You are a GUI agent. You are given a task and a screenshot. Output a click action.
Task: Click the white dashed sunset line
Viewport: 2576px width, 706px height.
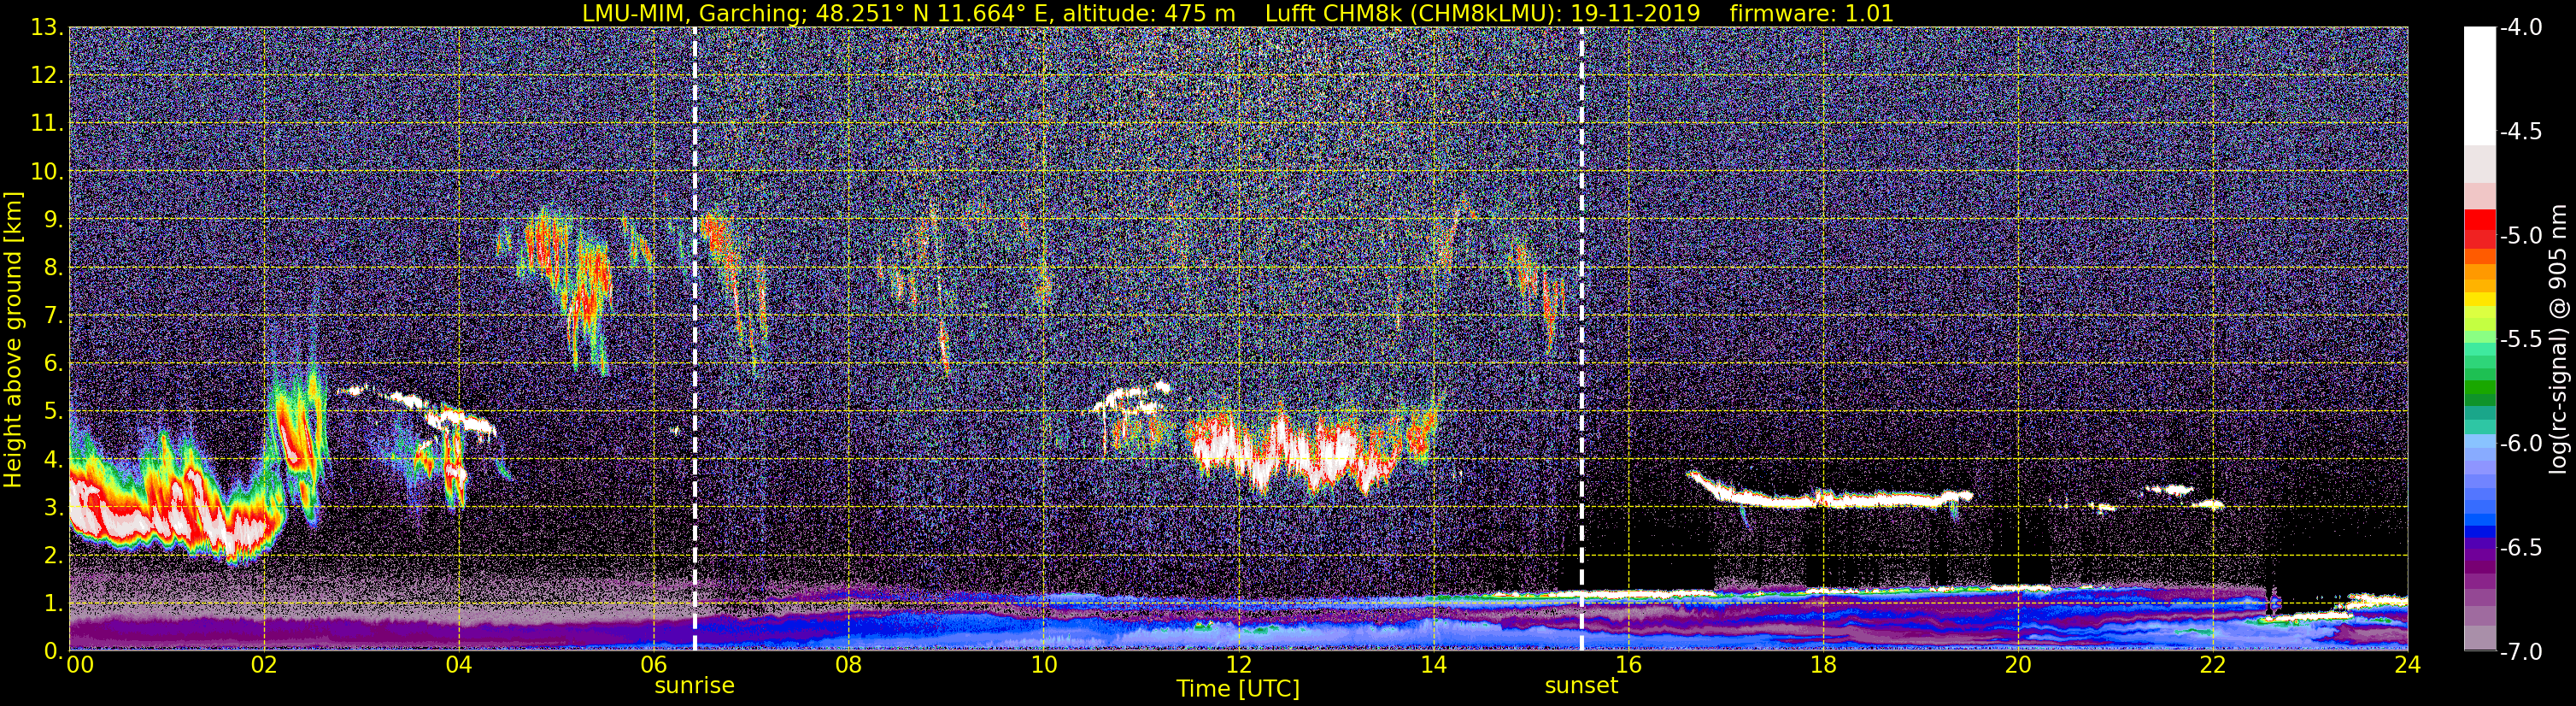[x=1582, y=338]
